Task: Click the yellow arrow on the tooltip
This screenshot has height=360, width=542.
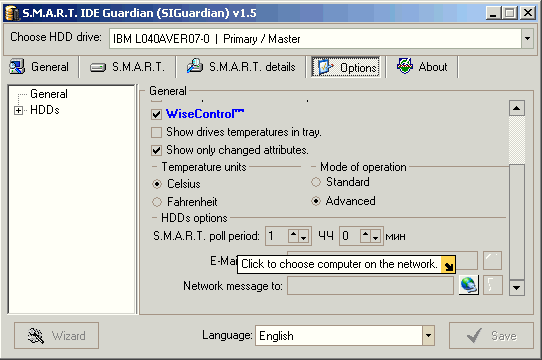Action: 448,265
